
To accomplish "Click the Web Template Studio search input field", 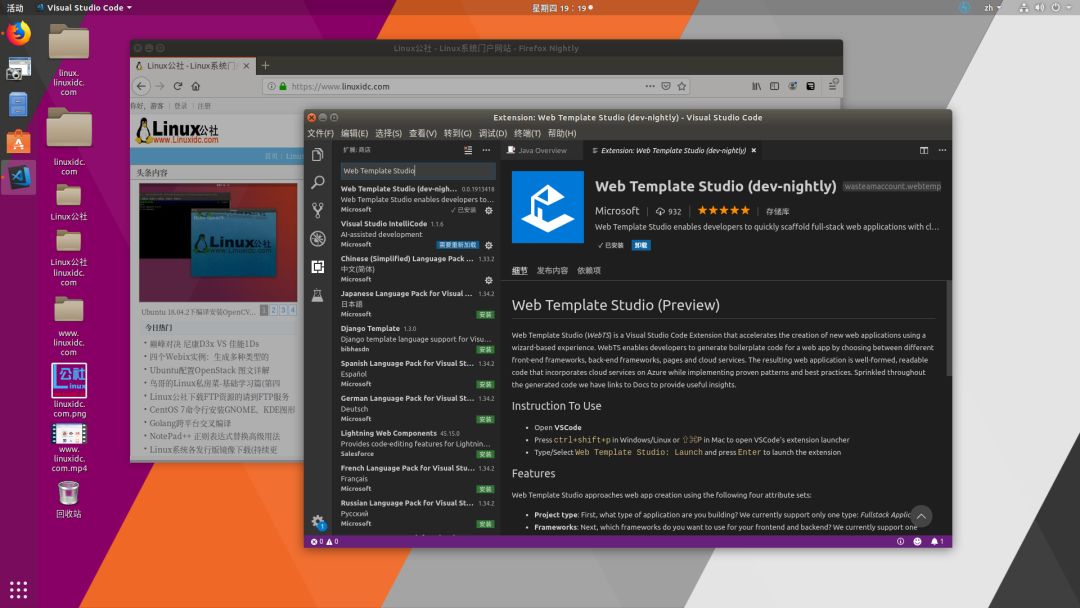I will point(416,172).
